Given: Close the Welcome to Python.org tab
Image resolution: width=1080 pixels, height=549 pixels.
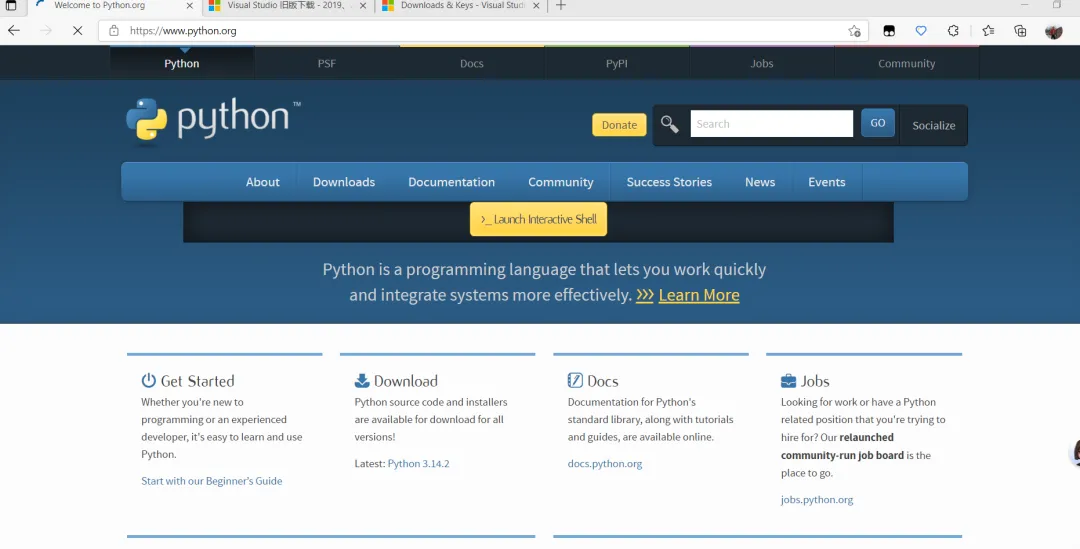Looking at the screenshot, I should (189, 6).
